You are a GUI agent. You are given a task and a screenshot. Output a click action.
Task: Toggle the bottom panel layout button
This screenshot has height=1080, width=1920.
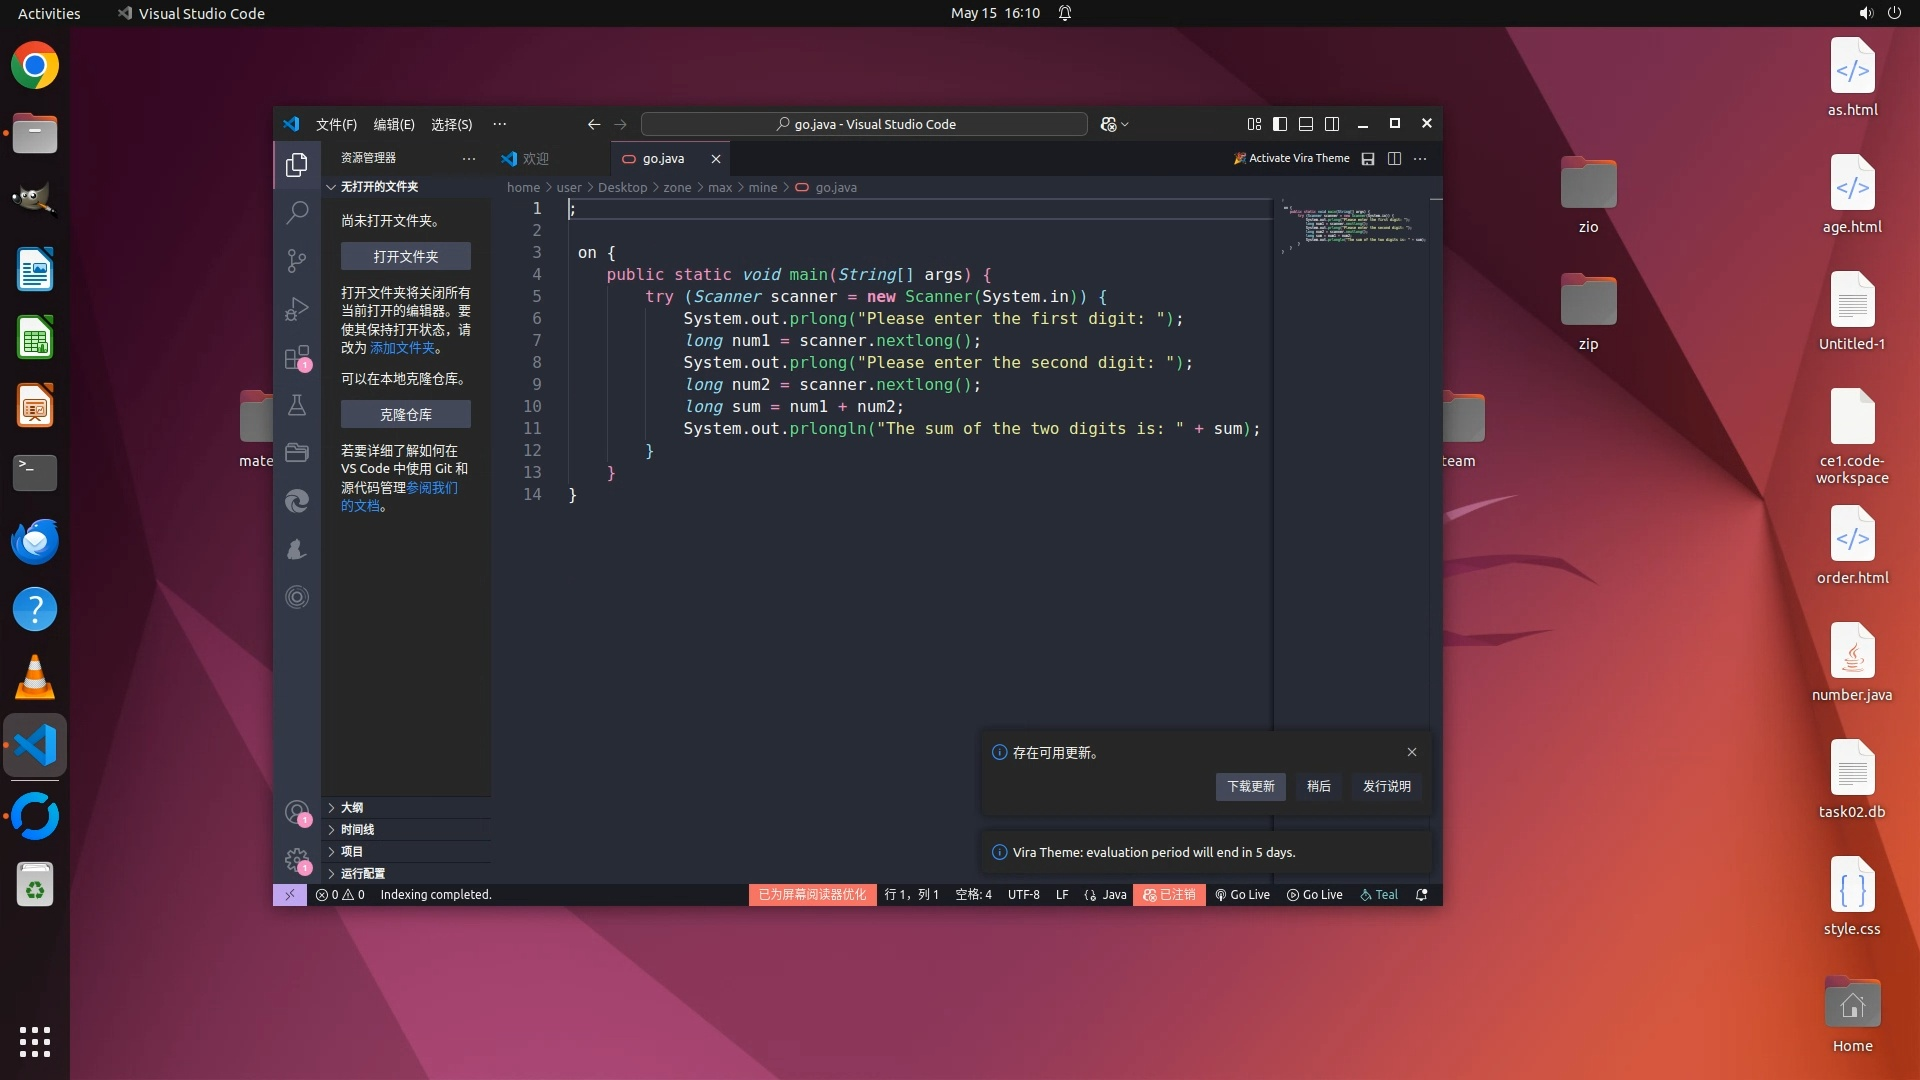pos(1306,124)
